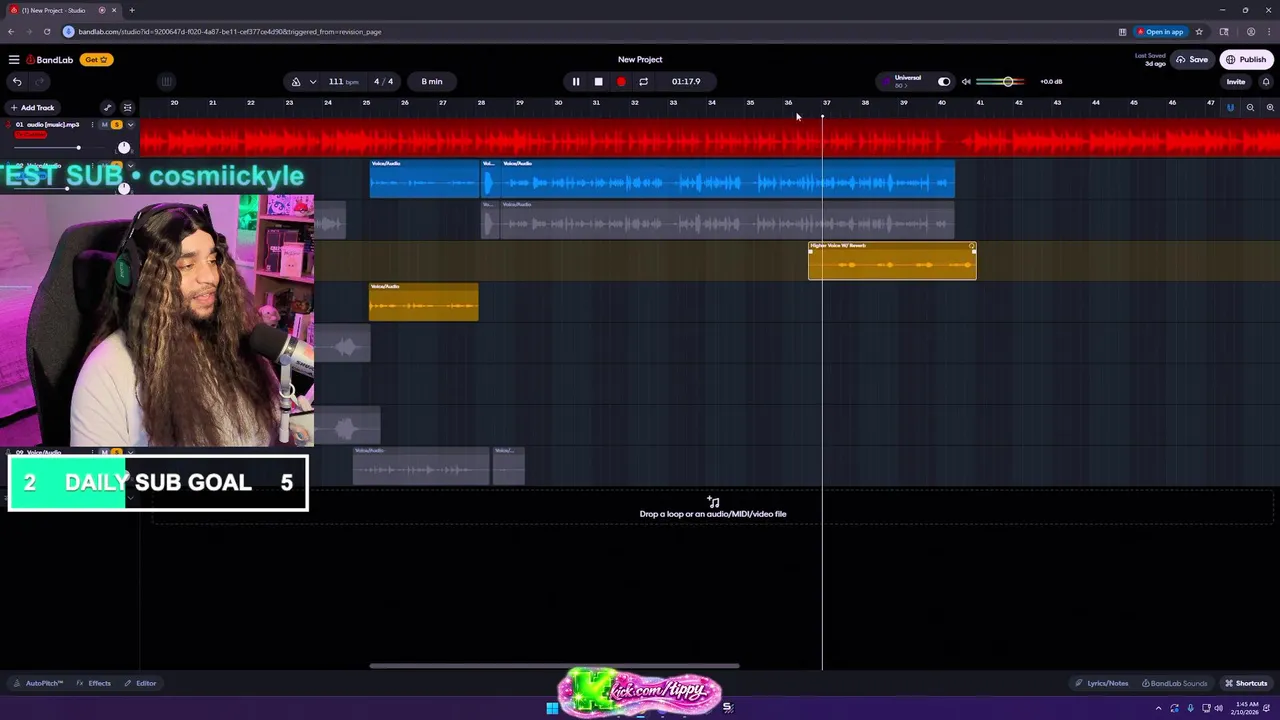Save the project
The height and width of the screenshot is (720, 1280).
(x=1192, y=60)
